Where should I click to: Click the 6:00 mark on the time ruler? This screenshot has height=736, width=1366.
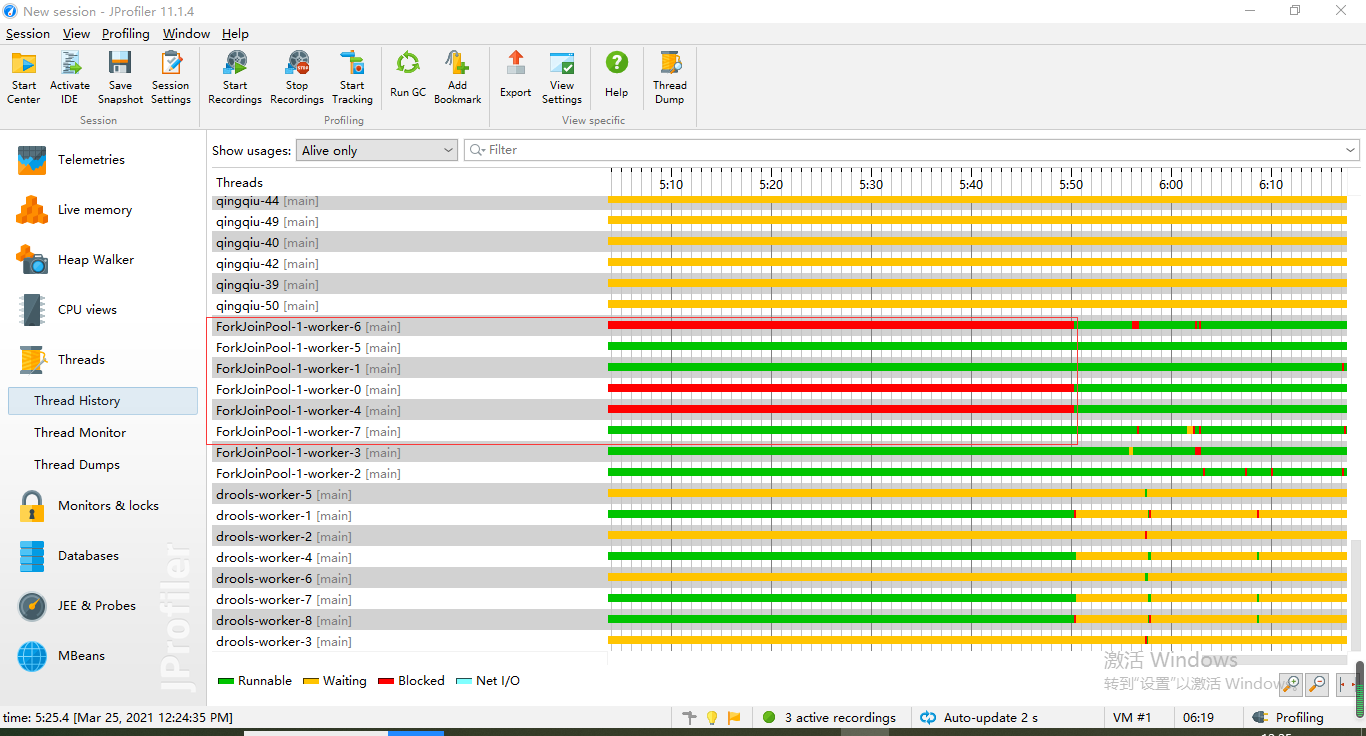[x=1171, y=185]
